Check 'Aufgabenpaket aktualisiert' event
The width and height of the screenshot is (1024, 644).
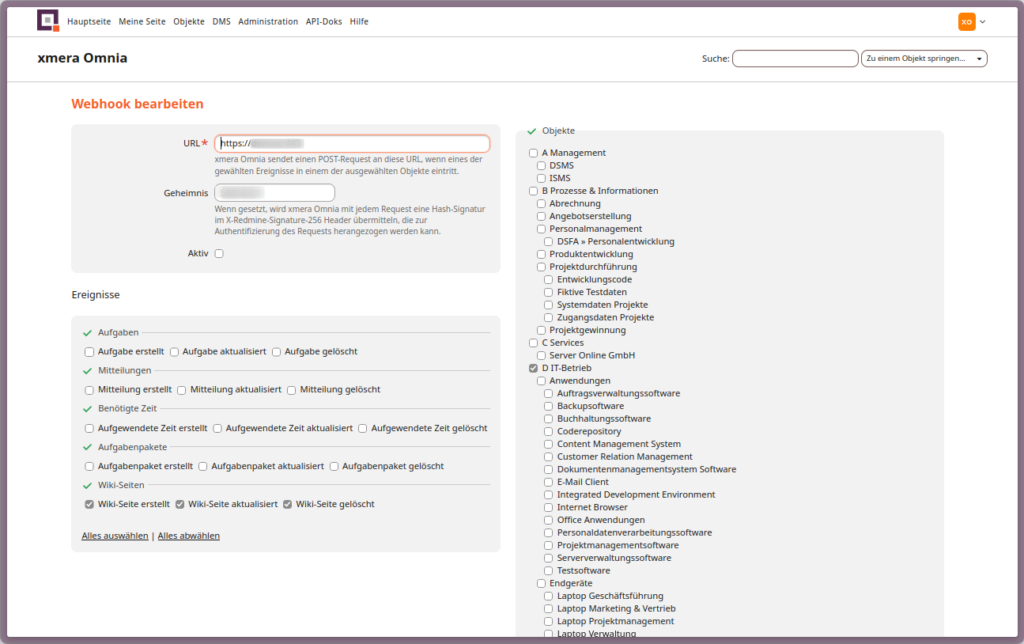(x=202, y=466)
